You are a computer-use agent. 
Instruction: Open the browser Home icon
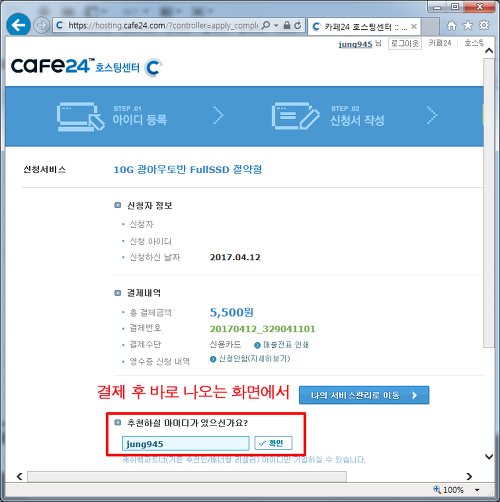coord(451,25)
